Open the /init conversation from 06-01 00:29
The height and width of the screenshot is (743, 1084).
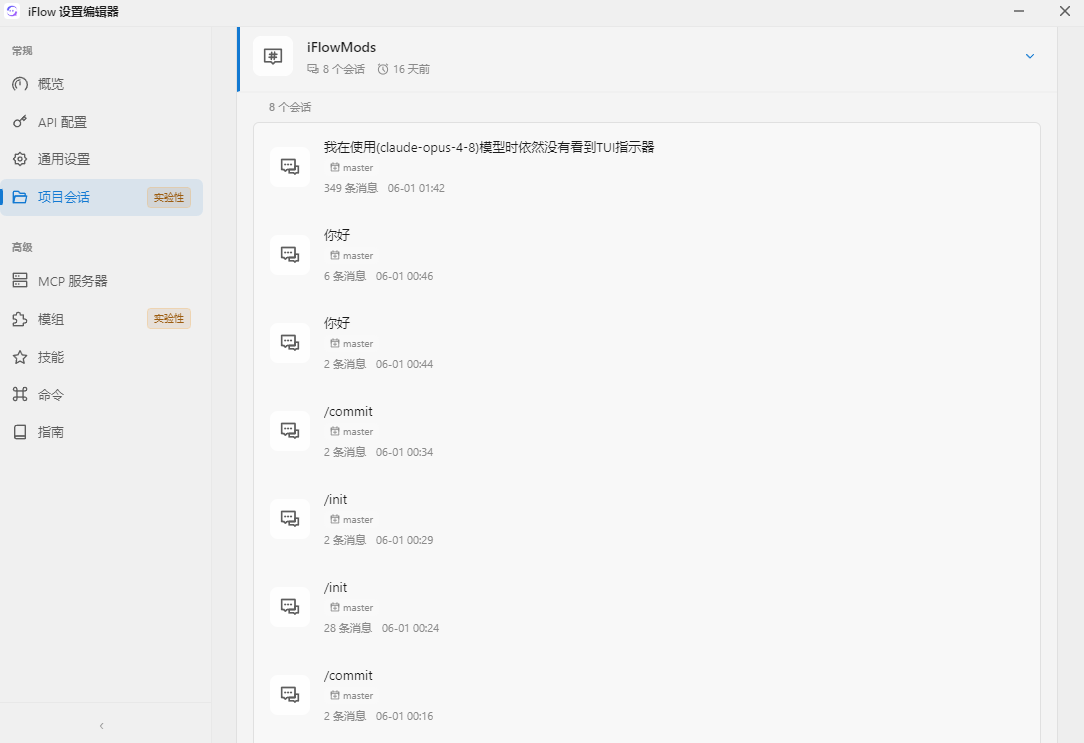point(646,518)
